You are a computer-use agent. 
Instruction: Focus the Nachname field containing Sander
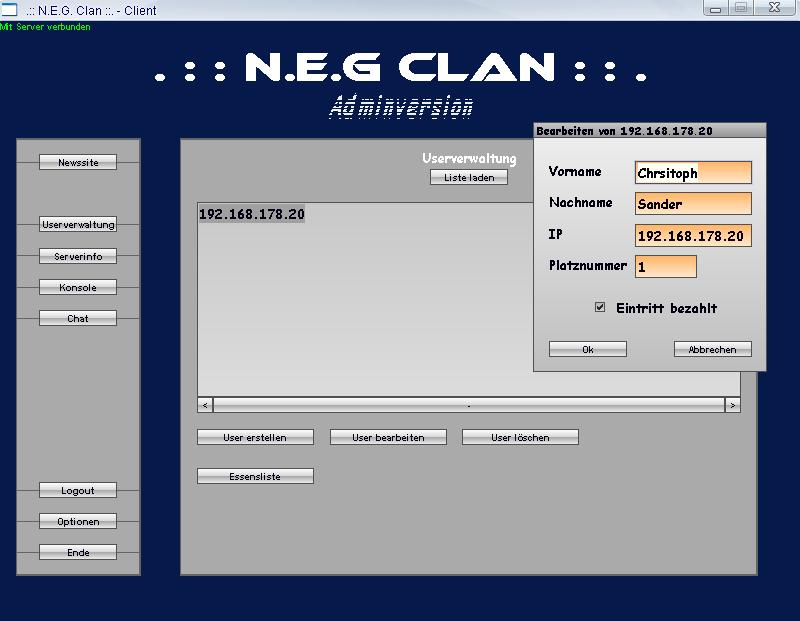[693, 204]
